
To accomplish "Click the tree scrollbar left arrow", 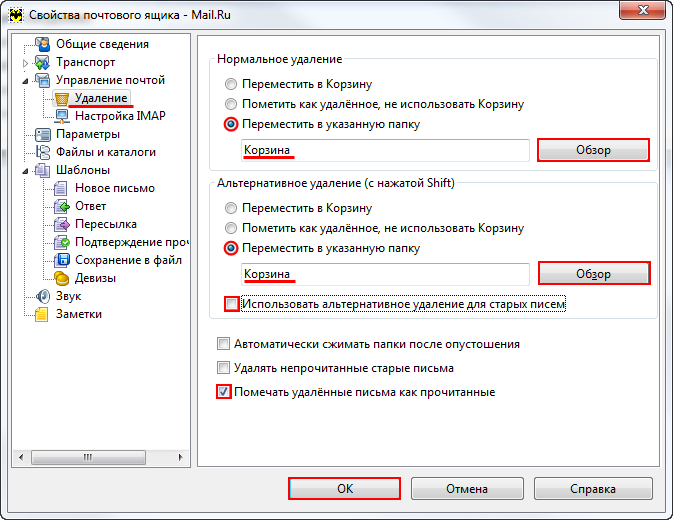I will tap(21, 457).
